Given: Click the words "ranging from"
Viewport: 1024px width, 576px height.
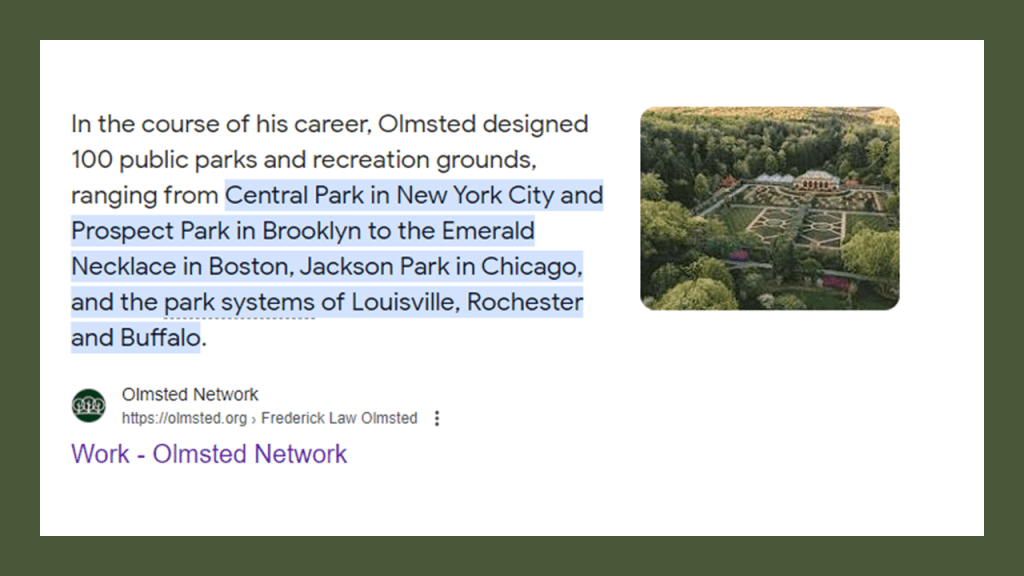Looking at the screenshot, I should (144, 195).
